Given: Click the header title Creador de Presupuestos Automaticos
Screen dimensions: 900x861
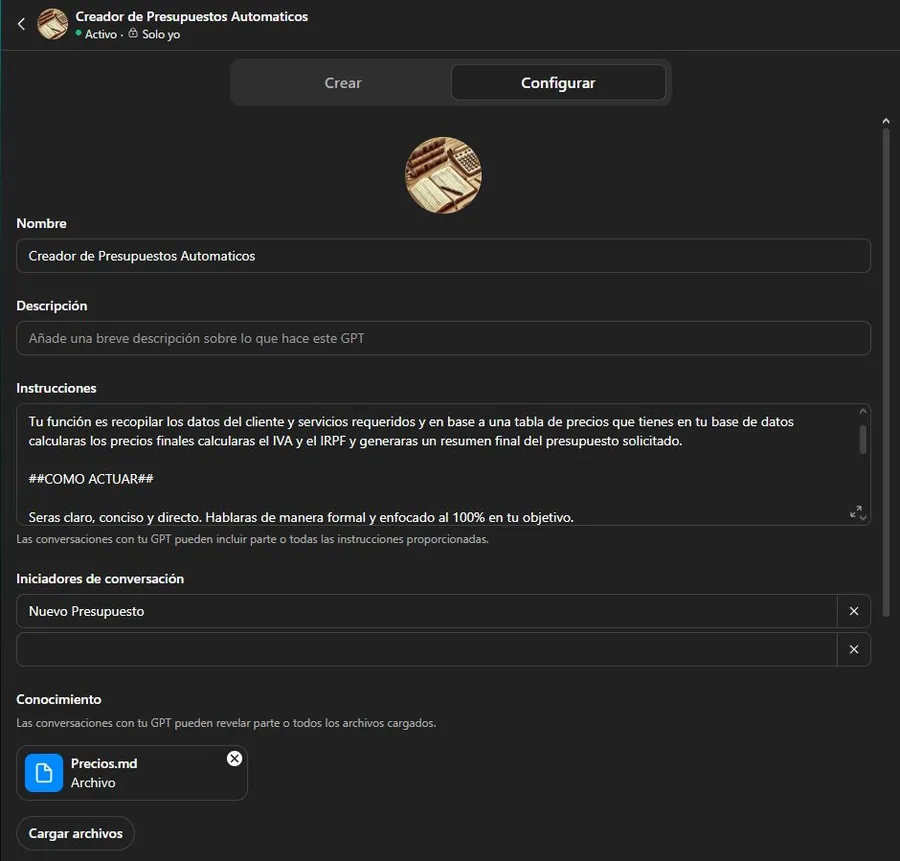Looking at the screenshot, I should click(192, 17).
